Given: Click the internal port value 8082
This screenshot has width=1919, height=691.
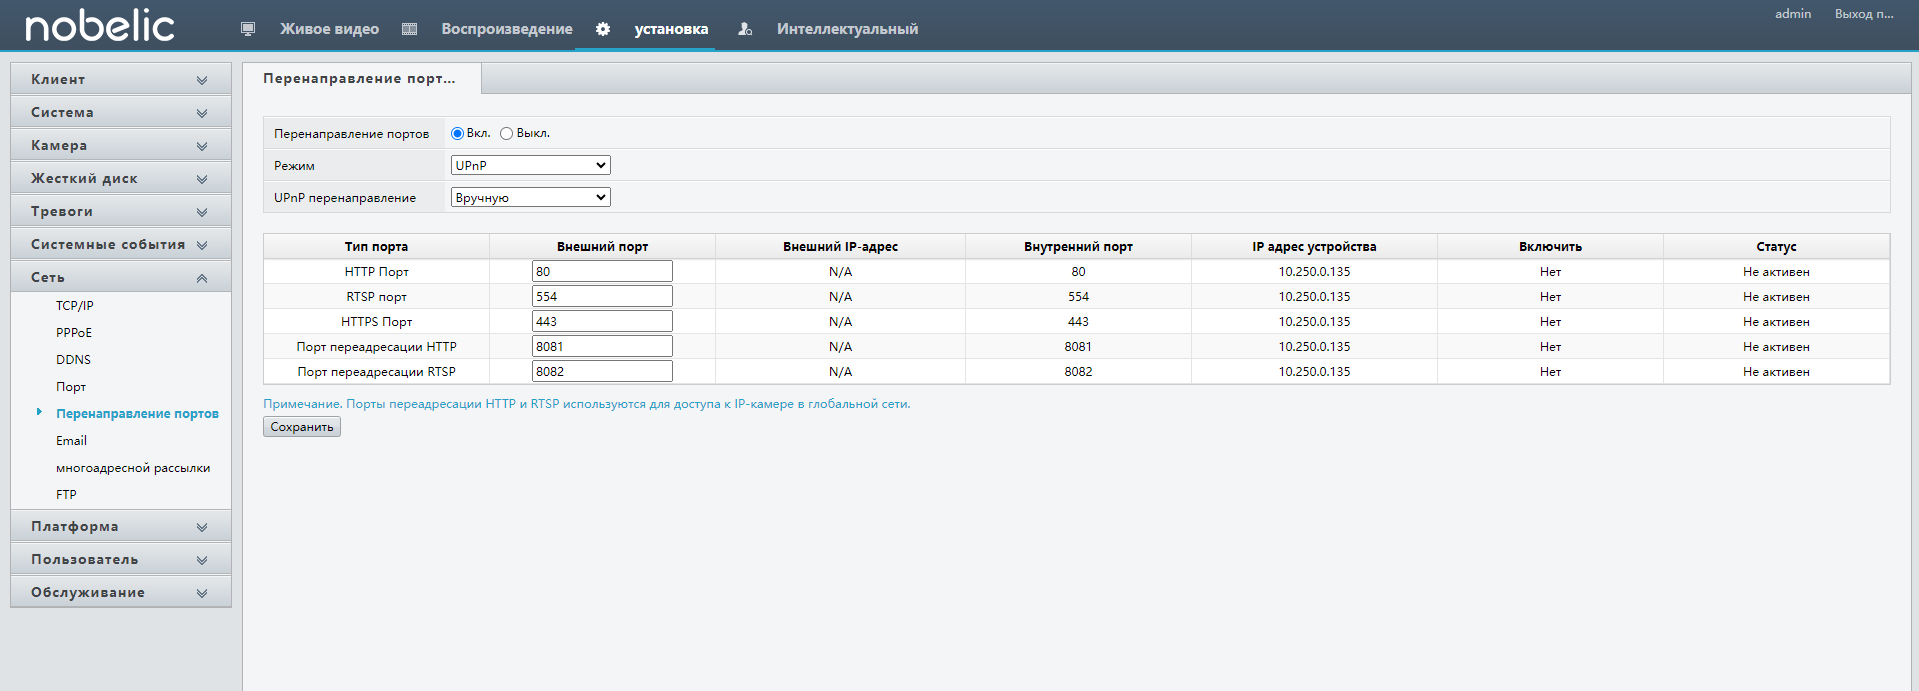Looking at the screenshot, I should click(1078, 372).
